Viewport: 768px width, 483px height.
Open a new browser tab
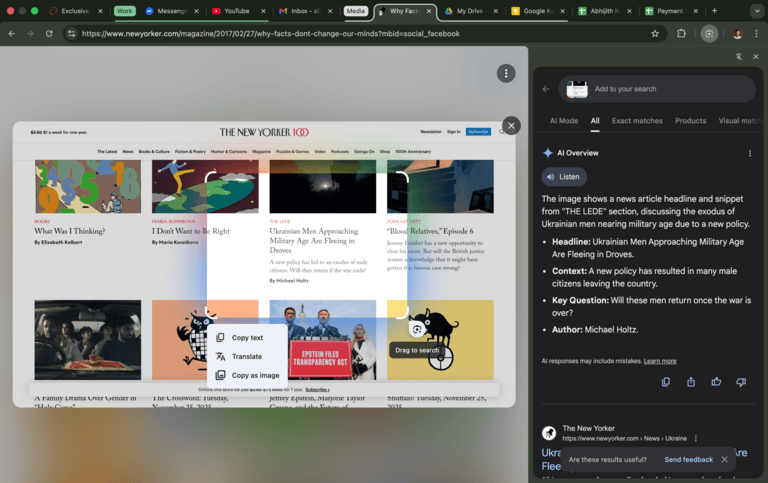[x=714, y=11]
